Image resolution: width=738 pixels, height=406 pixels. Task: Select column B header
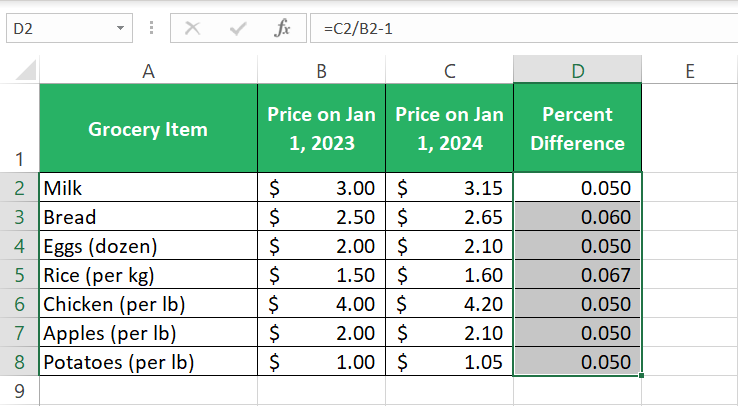click(x=321, y=70)
